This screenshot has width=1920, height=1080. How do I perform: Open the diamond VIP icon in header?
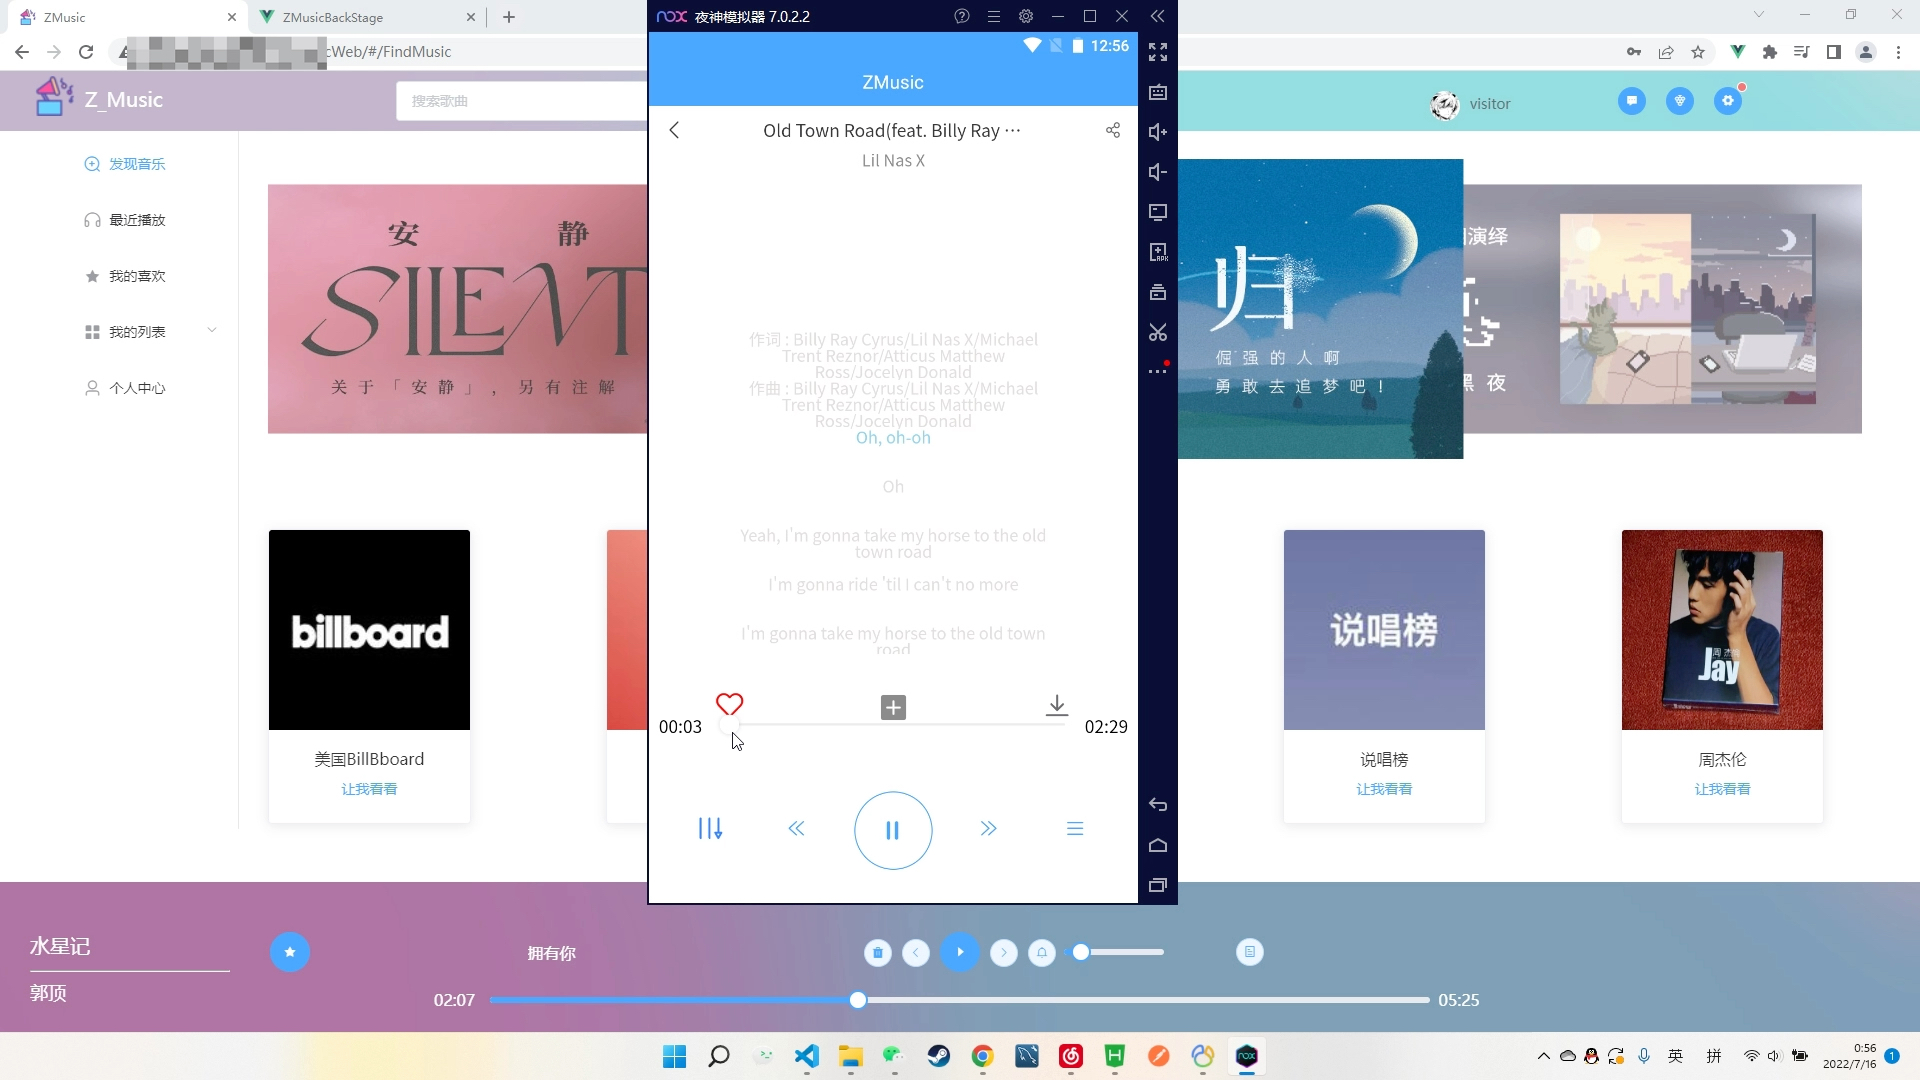tap(1680, 101)
